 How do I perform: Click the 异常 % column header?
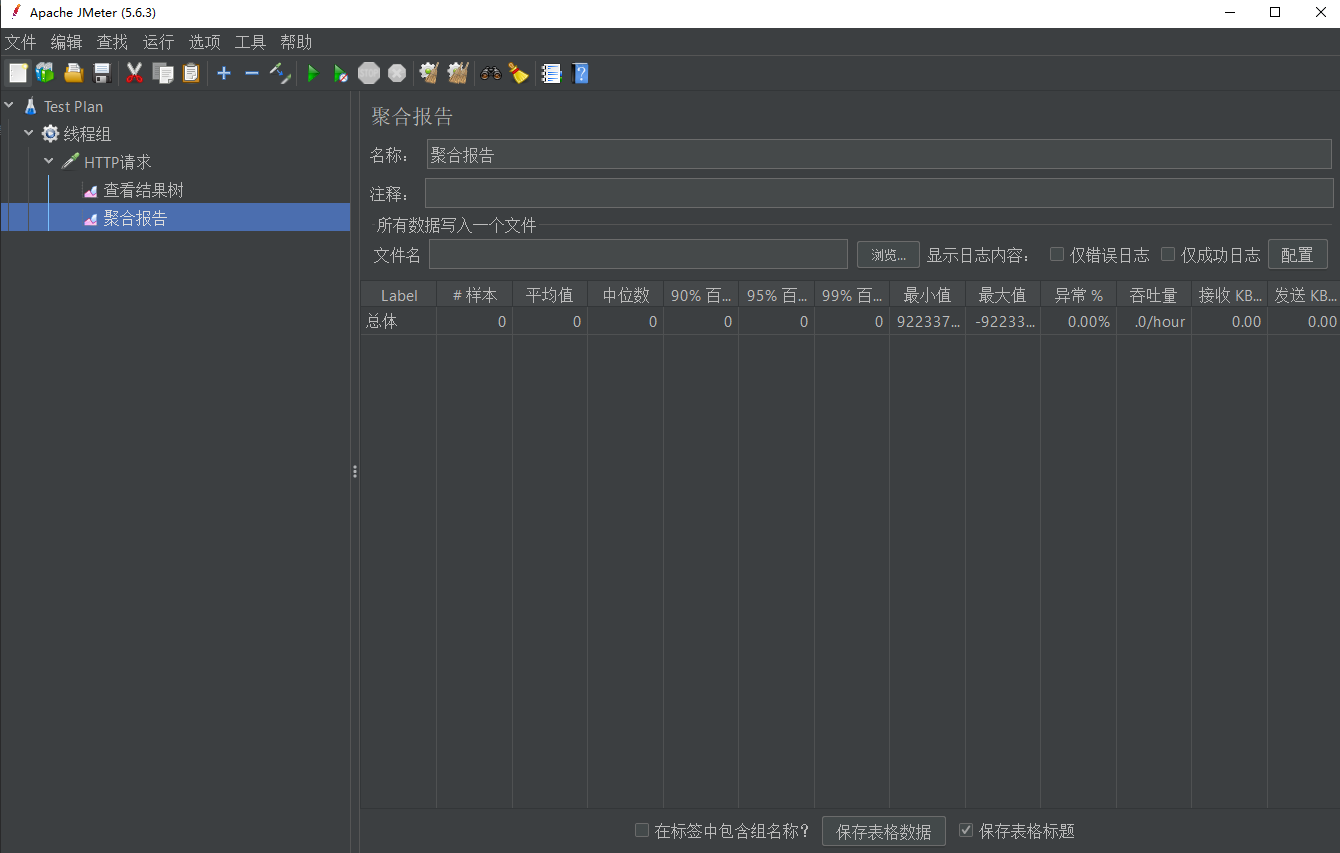[x=1079, y=295]
